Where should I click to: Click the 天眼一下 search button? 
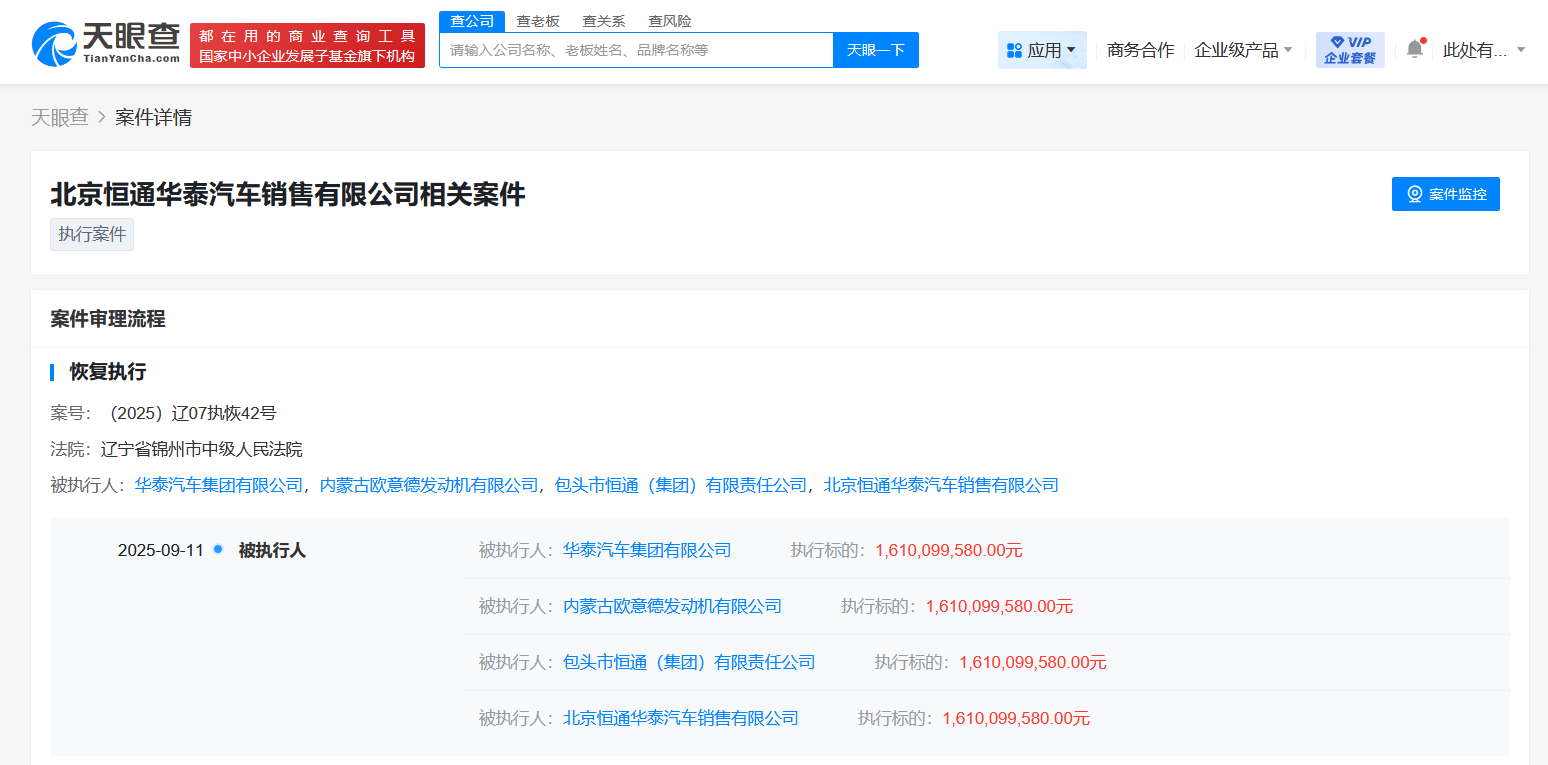pos(875,50)
